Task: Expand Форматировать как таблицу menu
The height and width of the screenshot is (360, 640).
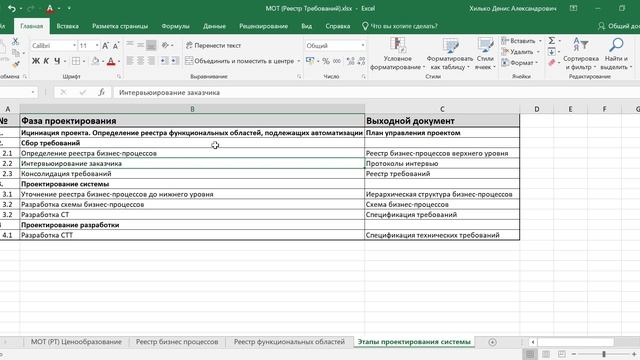Action: [x=449, y=54]
